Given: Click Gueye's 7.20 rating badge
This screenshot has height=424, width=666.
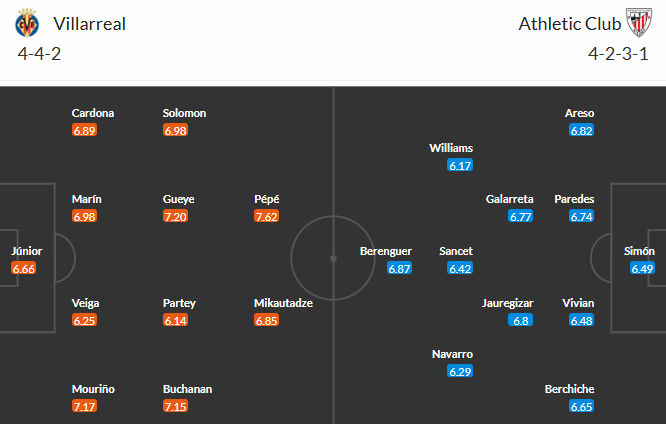Looking at the screenshot, I should 177,216.
